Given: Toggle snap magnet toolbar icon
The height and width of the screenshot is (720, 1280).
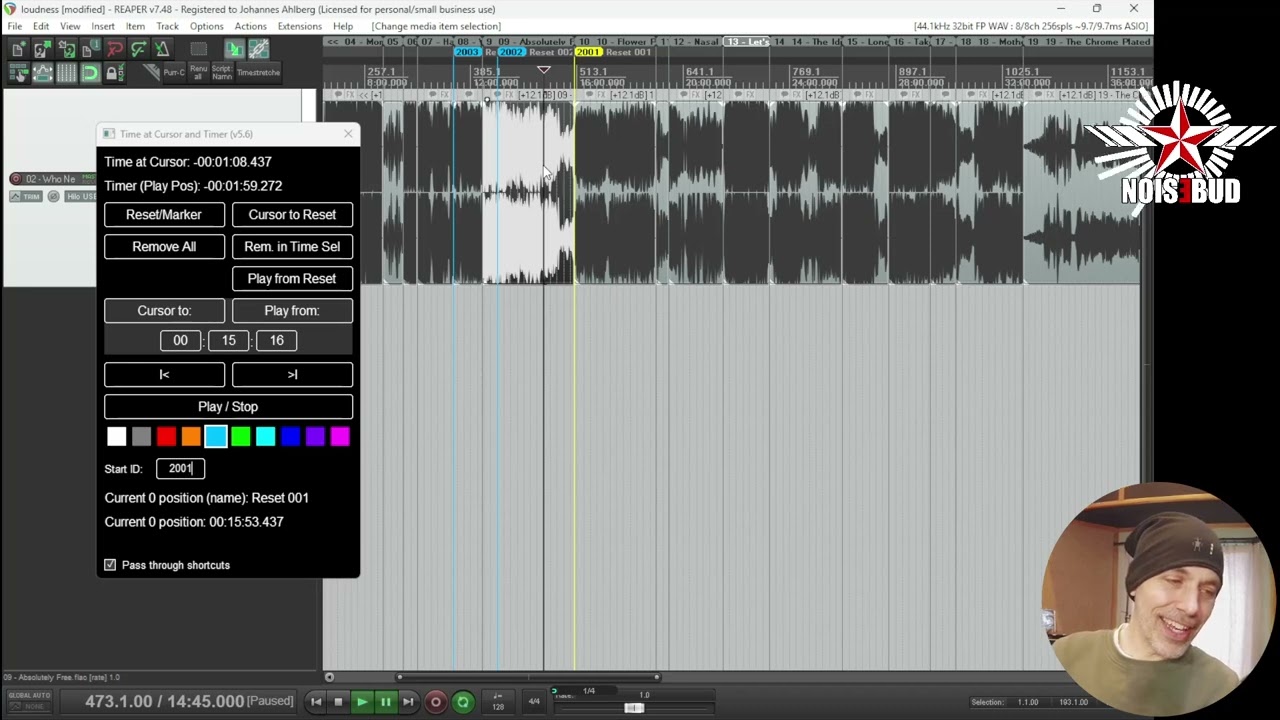Looking at the screenshot, I should 90,73.
